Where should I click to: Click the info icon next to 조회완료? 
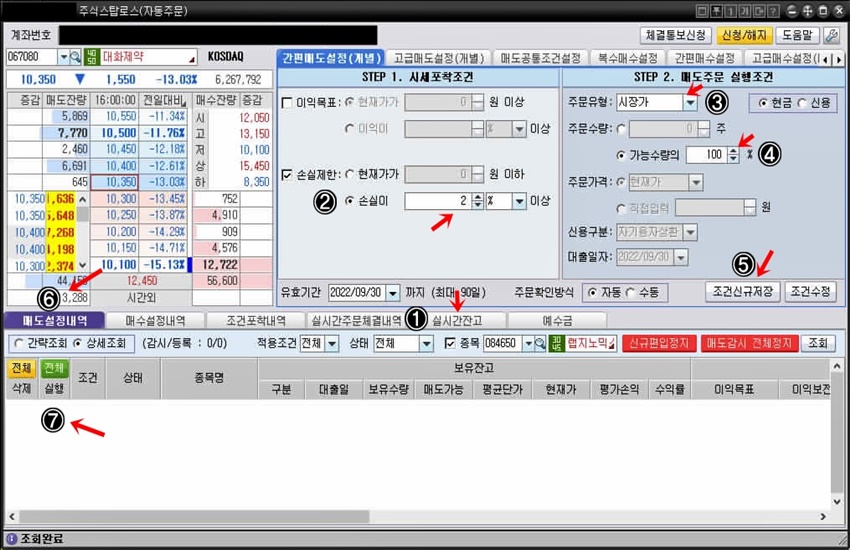click(x=11, y=539)
